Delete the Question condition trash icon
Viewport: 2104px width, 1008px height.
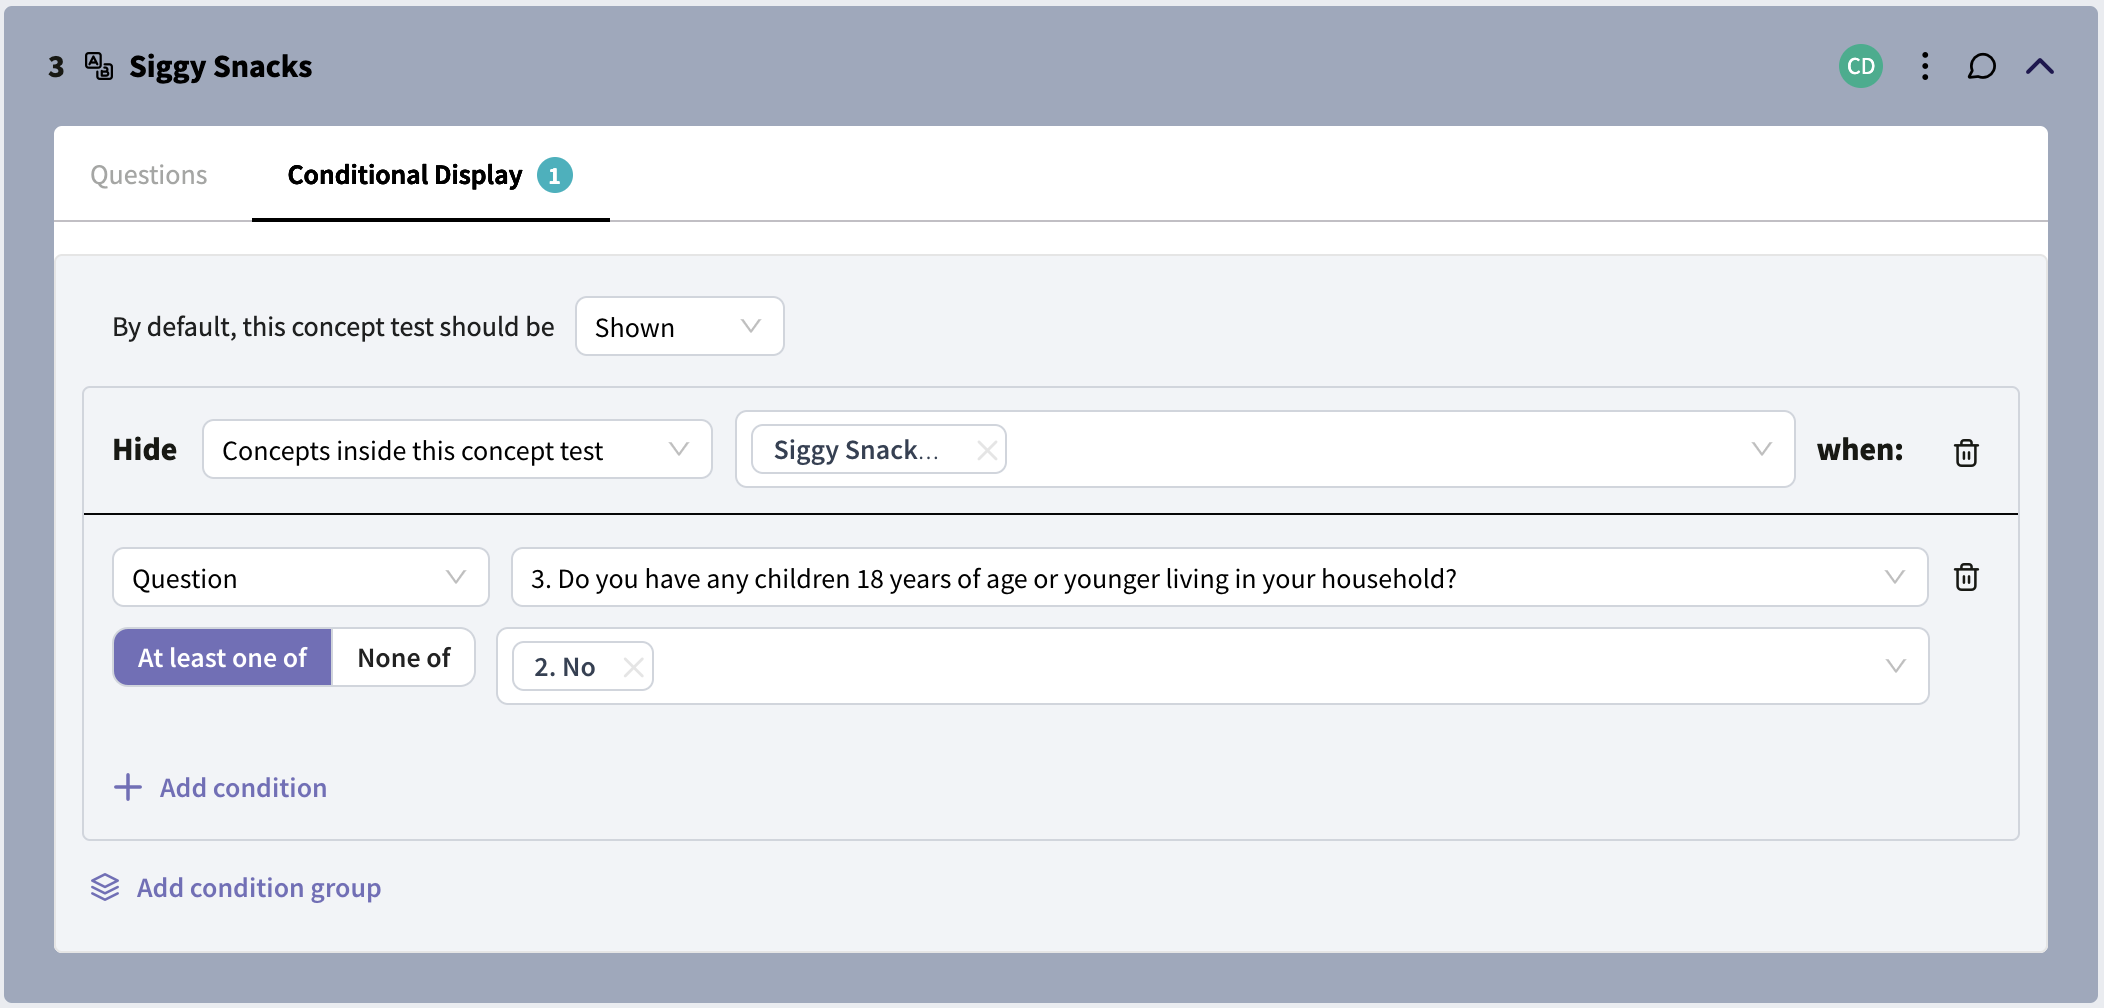(x=1966, y=577)
